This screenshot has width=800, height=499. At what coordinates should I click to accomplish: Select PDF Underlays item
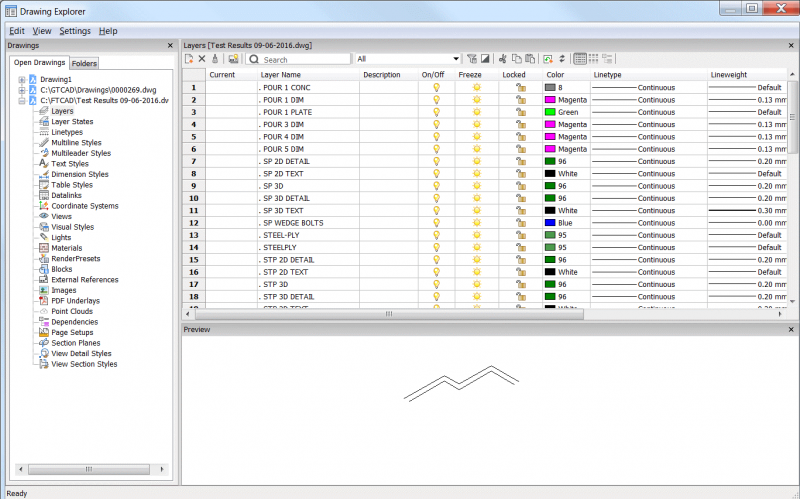pyautogui.click(x=76, y=301)
